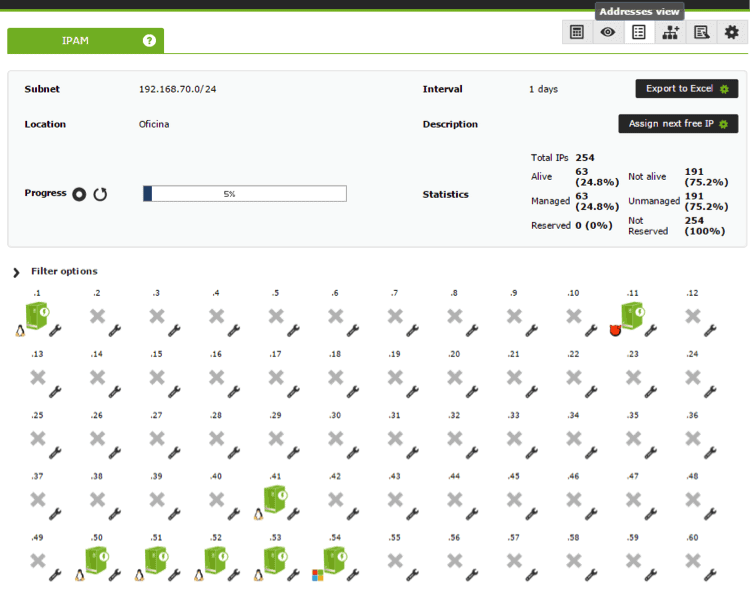This screenshot has height=589, width=750.
Task: Edit address .54 with its wrench icon
Action: (353, 575)
